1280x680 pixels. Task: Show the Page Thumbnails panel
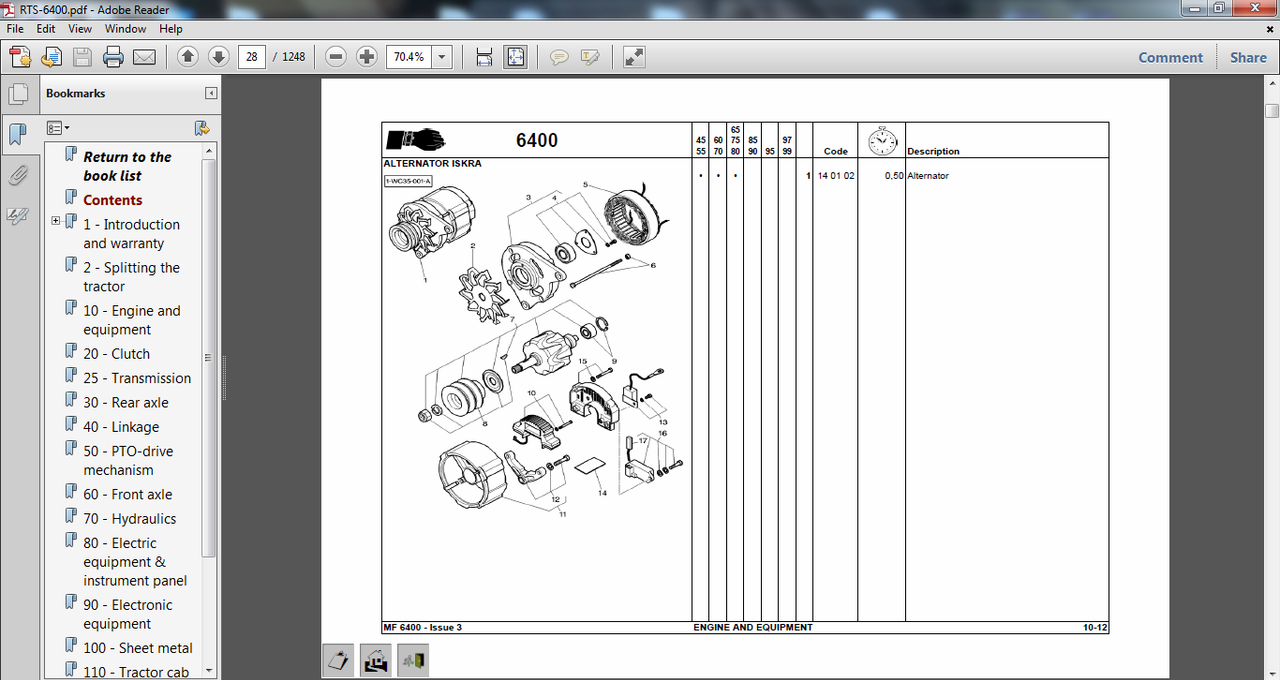18,95
